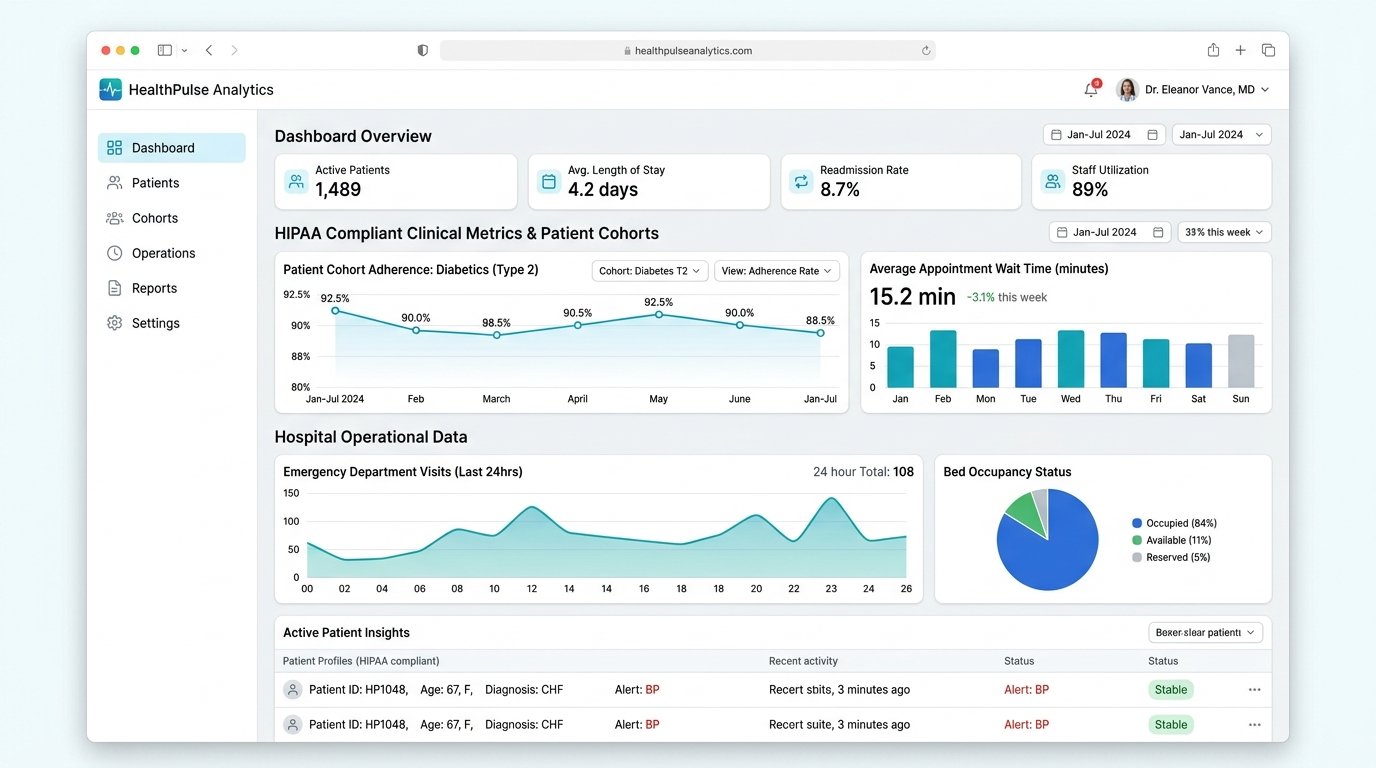
Task: Click the Recent activity column header
Action: click(803, 661)
